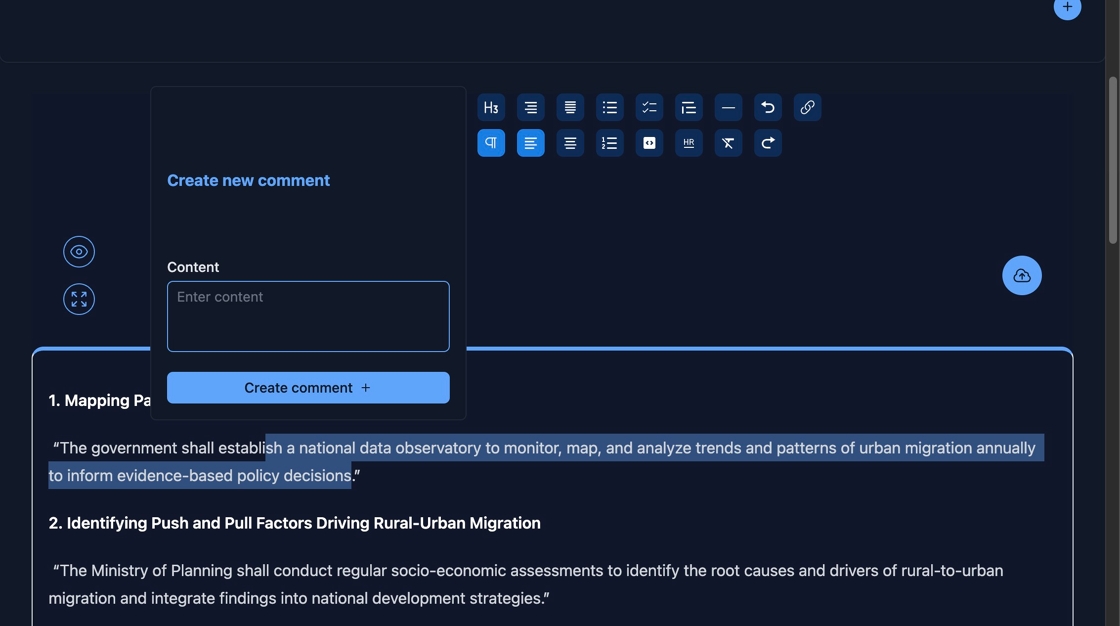Align text to the right
The image size is (1120, 626).
tap(530, 108)
